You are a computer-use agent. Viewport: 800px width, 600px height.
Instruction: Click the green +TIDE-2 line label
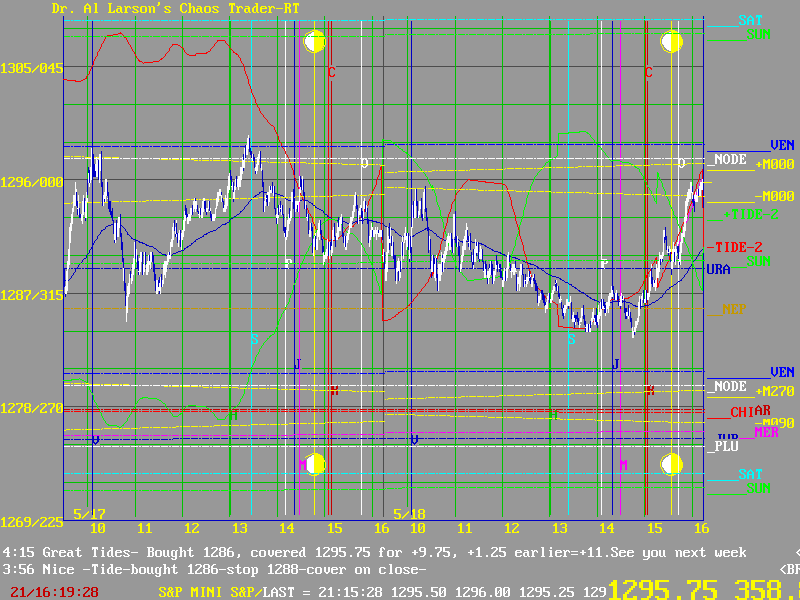point(743,214)
